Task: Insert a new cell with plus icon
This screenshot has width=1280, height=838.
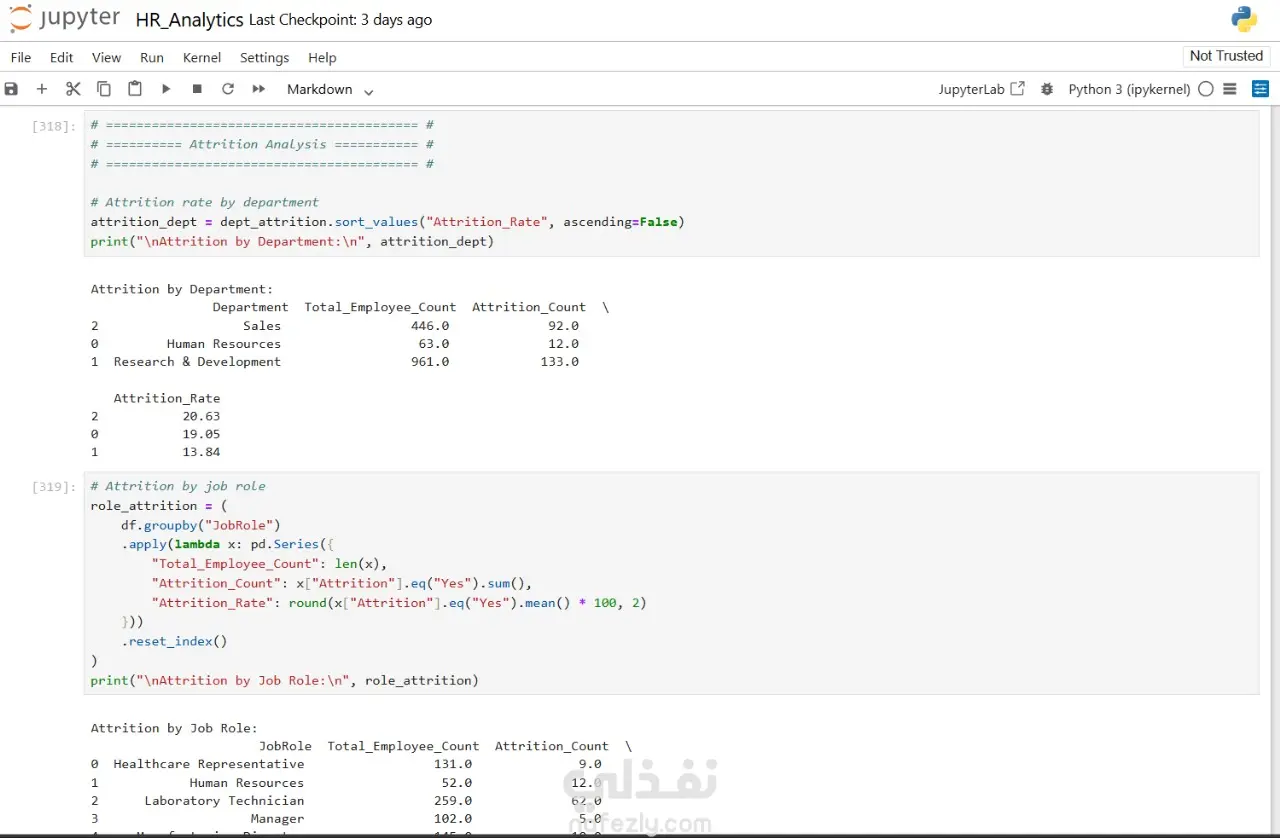Action: [x=42, y=89]
